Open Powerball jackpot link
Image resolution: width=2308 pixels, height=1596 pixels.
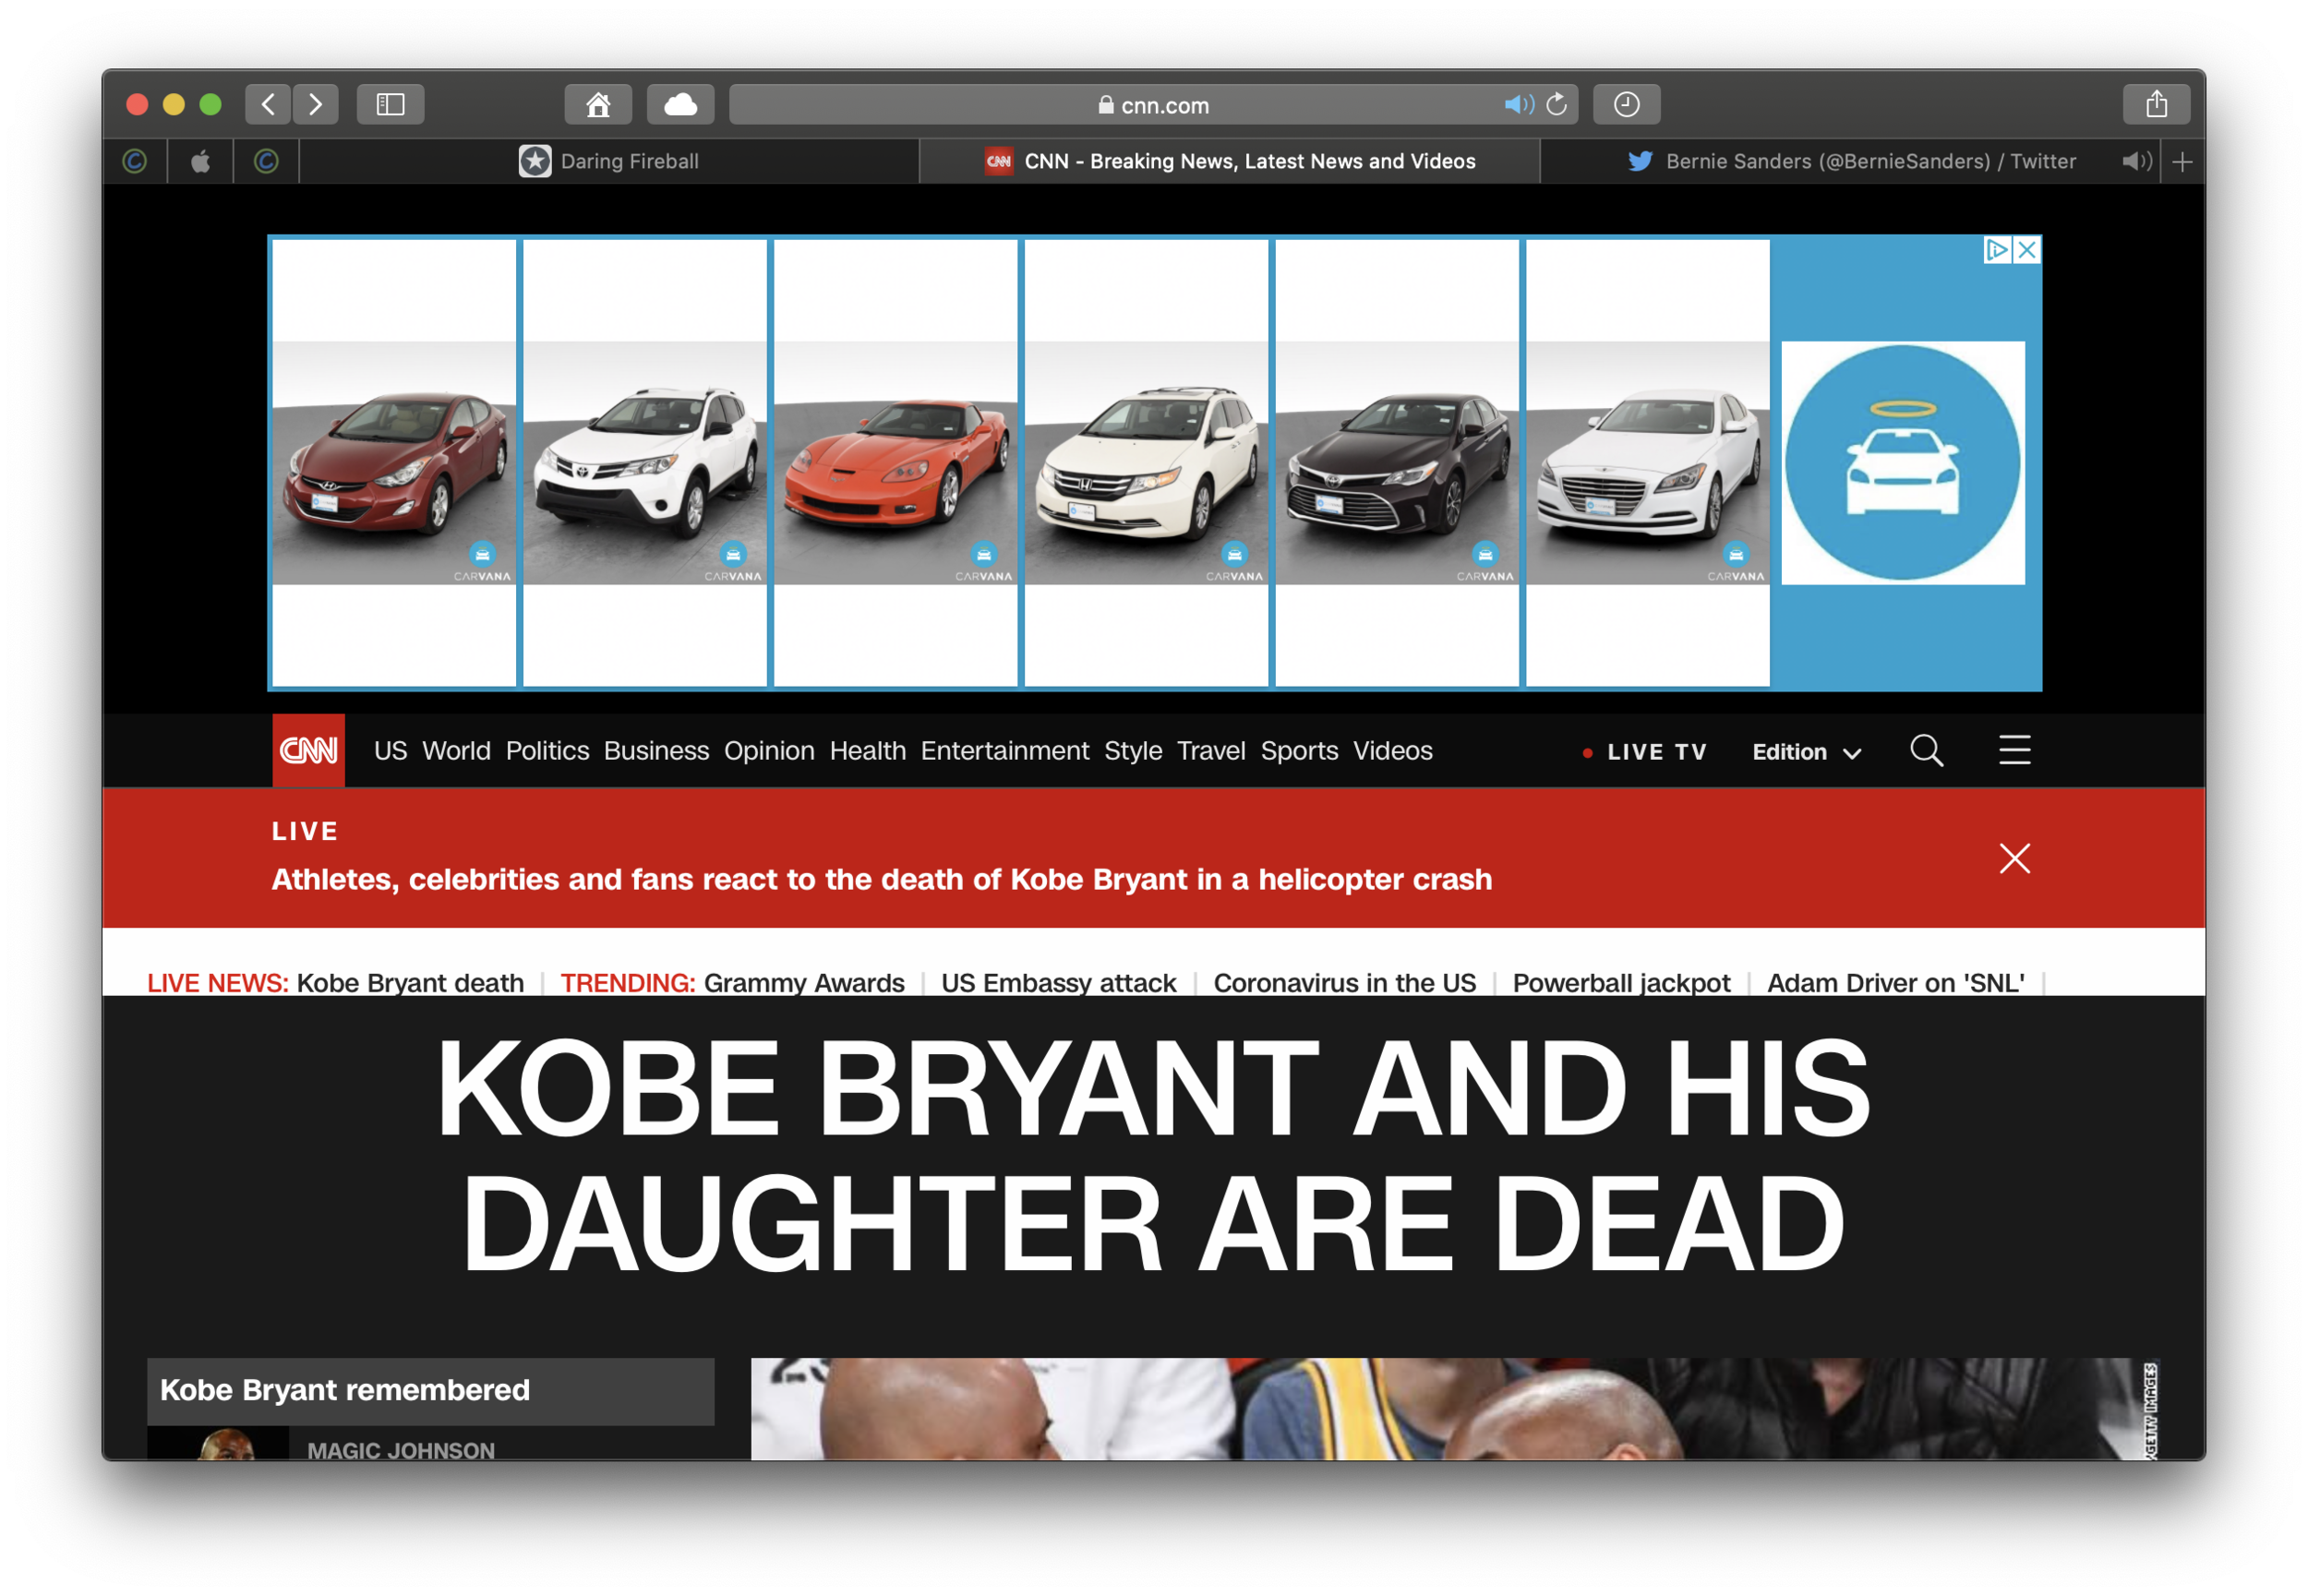[x=1621, y=982]
